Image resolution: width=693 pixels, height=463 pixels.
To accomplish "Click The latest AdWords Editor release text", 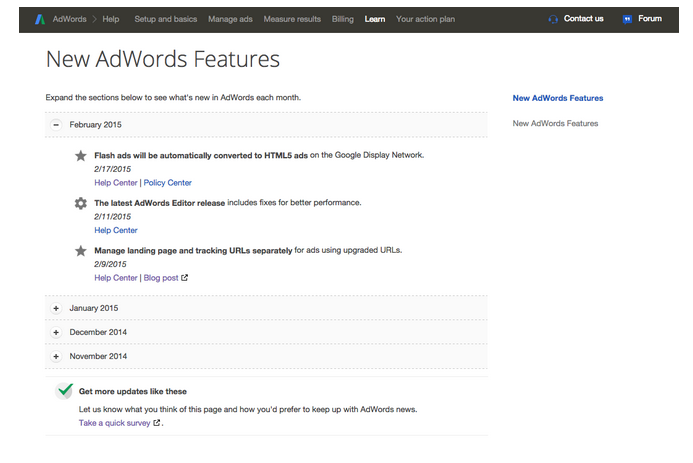I will 160,203.
